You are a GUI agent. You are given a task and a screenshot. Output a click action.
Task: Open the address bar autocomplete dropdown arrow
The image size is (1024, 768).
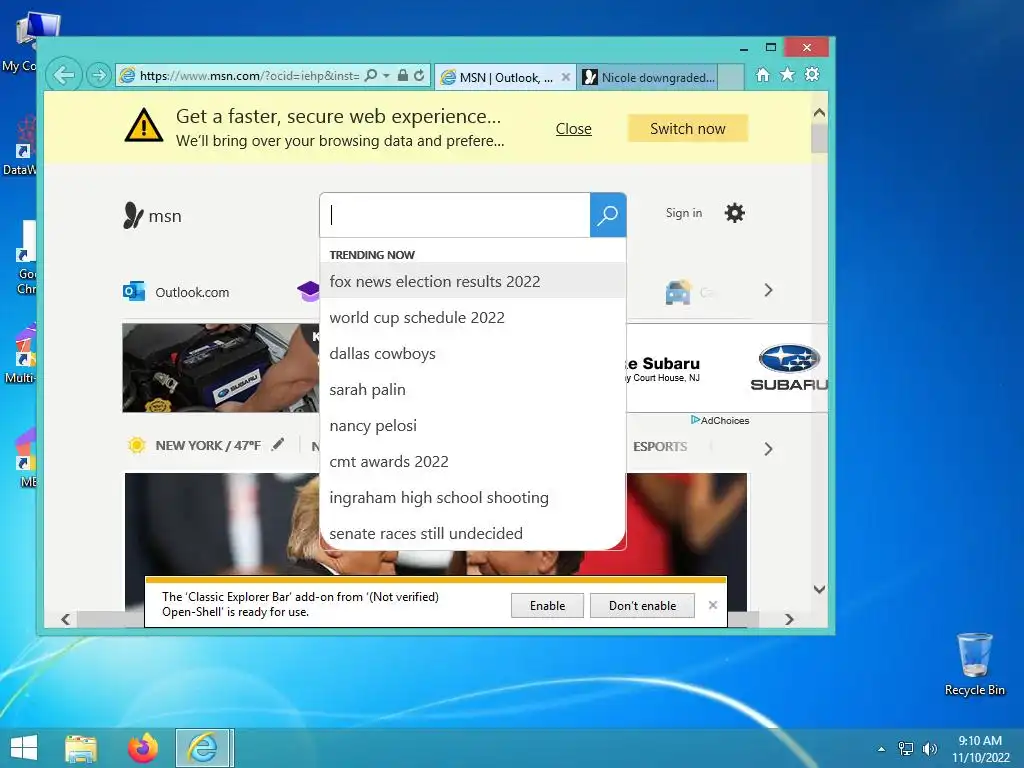pos(386,76)
